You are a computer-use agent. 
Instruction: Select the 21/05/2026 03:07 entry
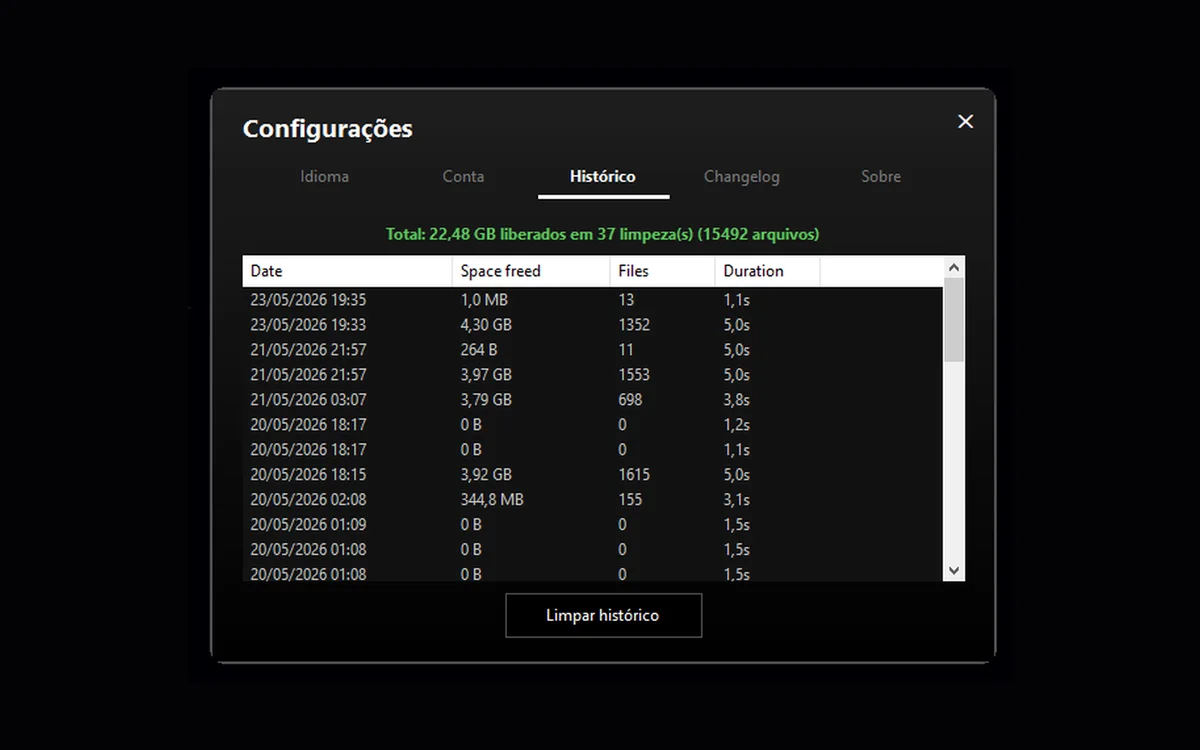click(593, 399)
